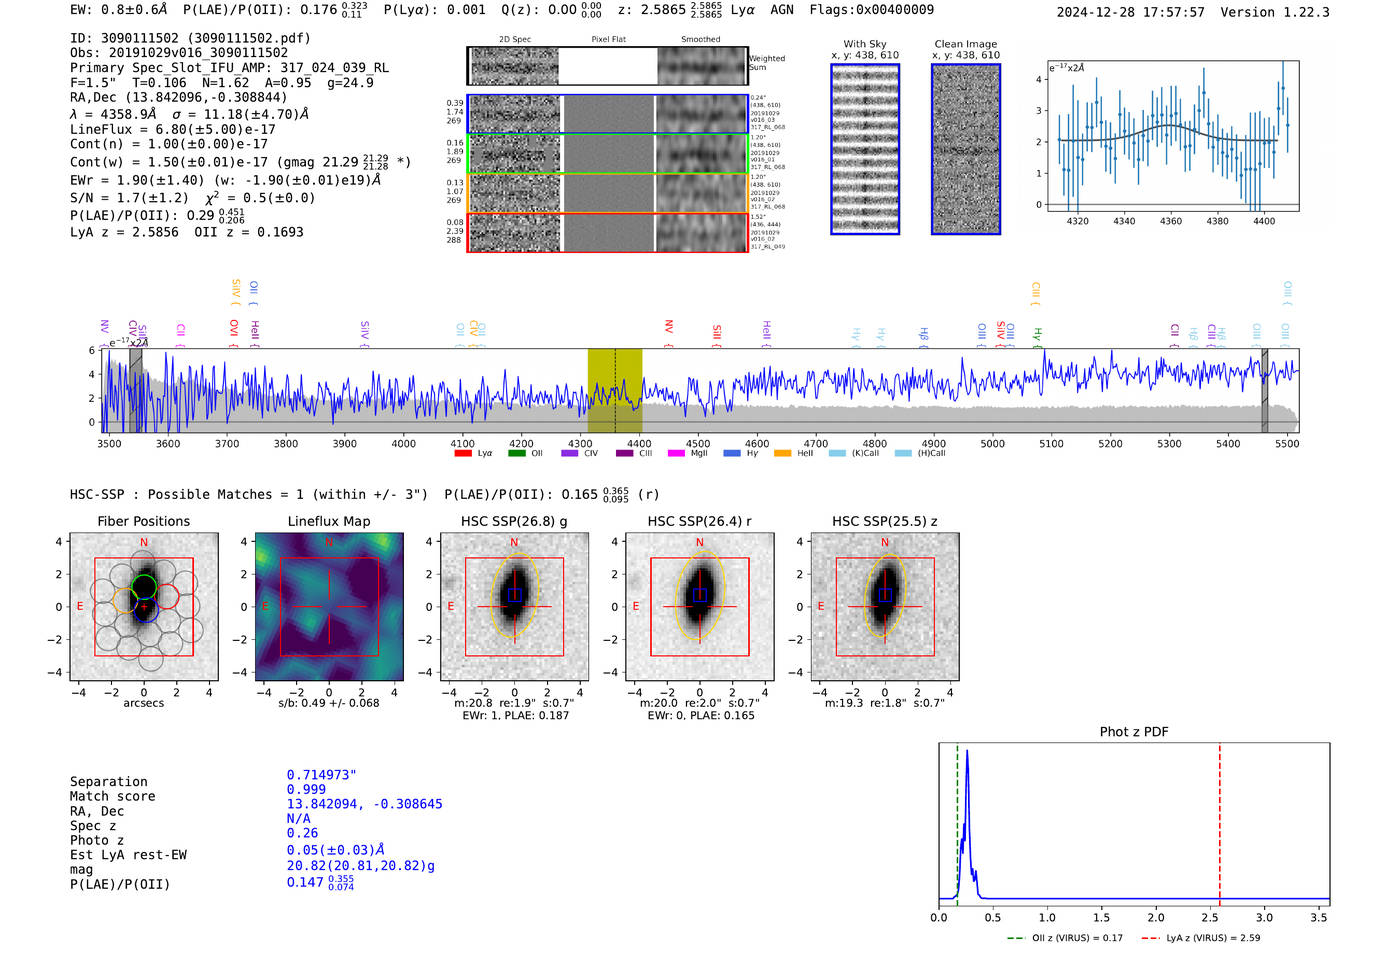Click the red-bordered 2D spectrum row

[x=607, y=232]
